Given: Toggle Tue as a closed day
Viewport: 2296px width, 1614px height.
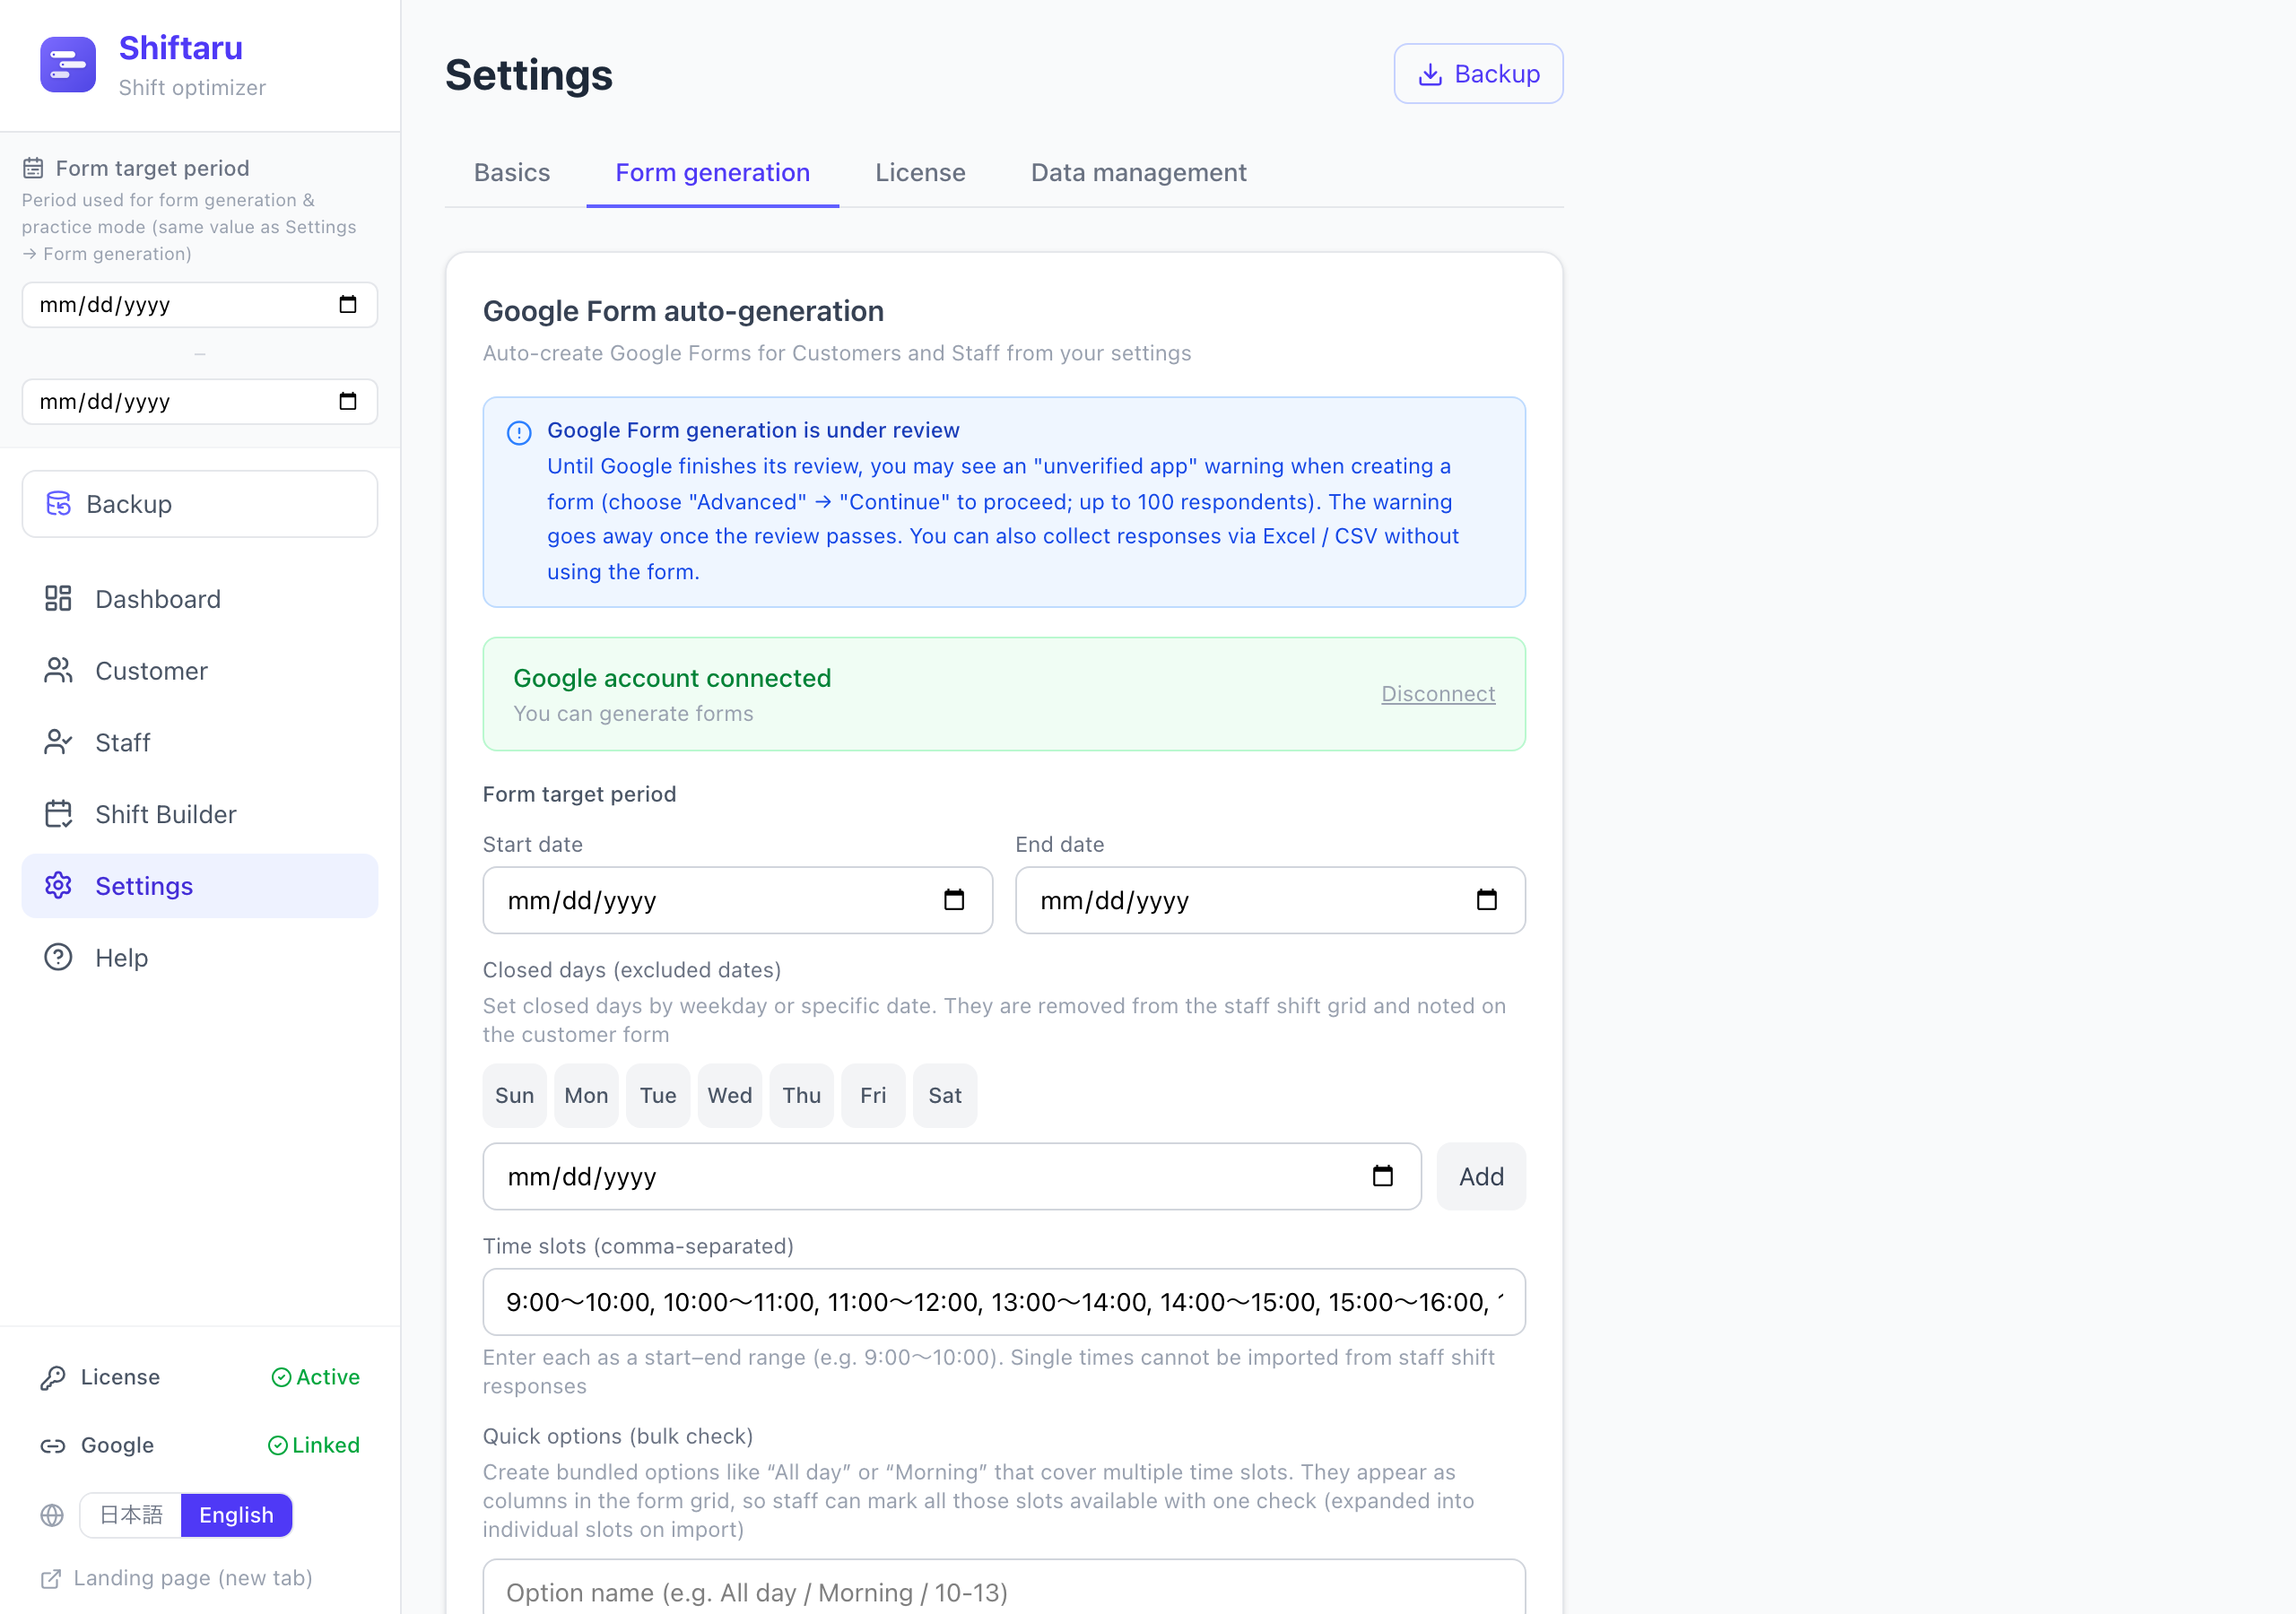Looking at the screenshot, I should [658, 1096].
